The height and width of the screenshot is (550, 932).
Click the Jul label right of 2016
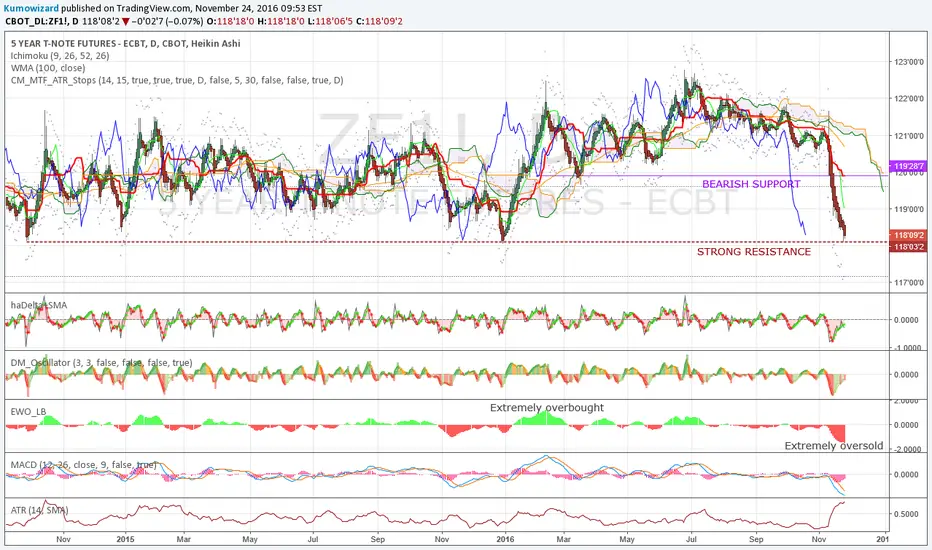point(691,539)
